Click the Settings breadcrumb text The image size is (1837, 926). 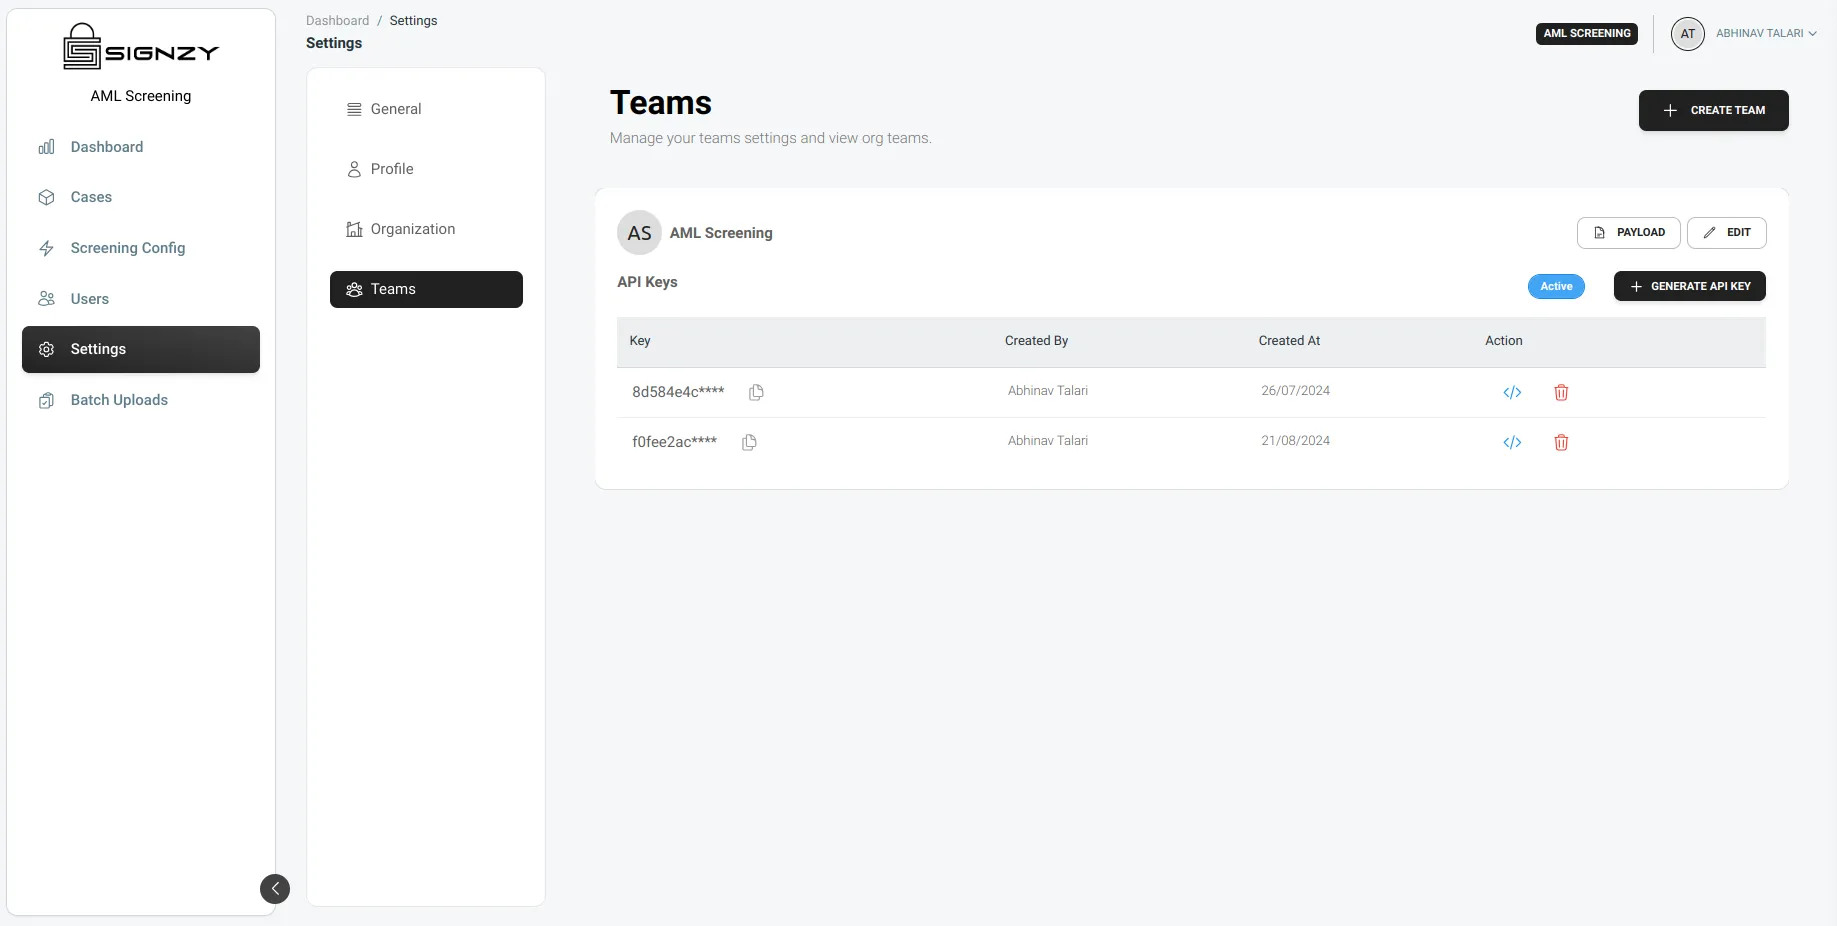click(x=413, y=20)
